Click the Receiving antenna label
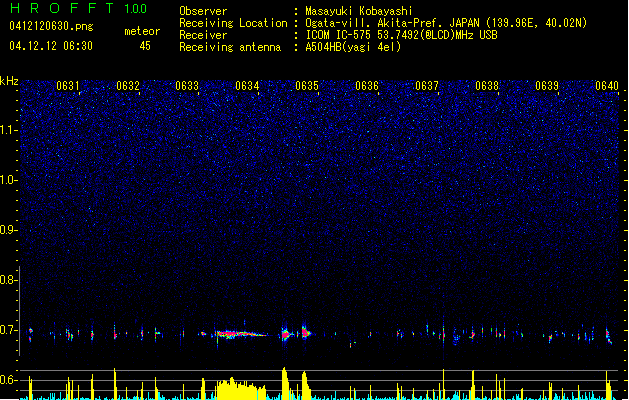Viewport: 629px width, 400px height. (x=230, y=47)
